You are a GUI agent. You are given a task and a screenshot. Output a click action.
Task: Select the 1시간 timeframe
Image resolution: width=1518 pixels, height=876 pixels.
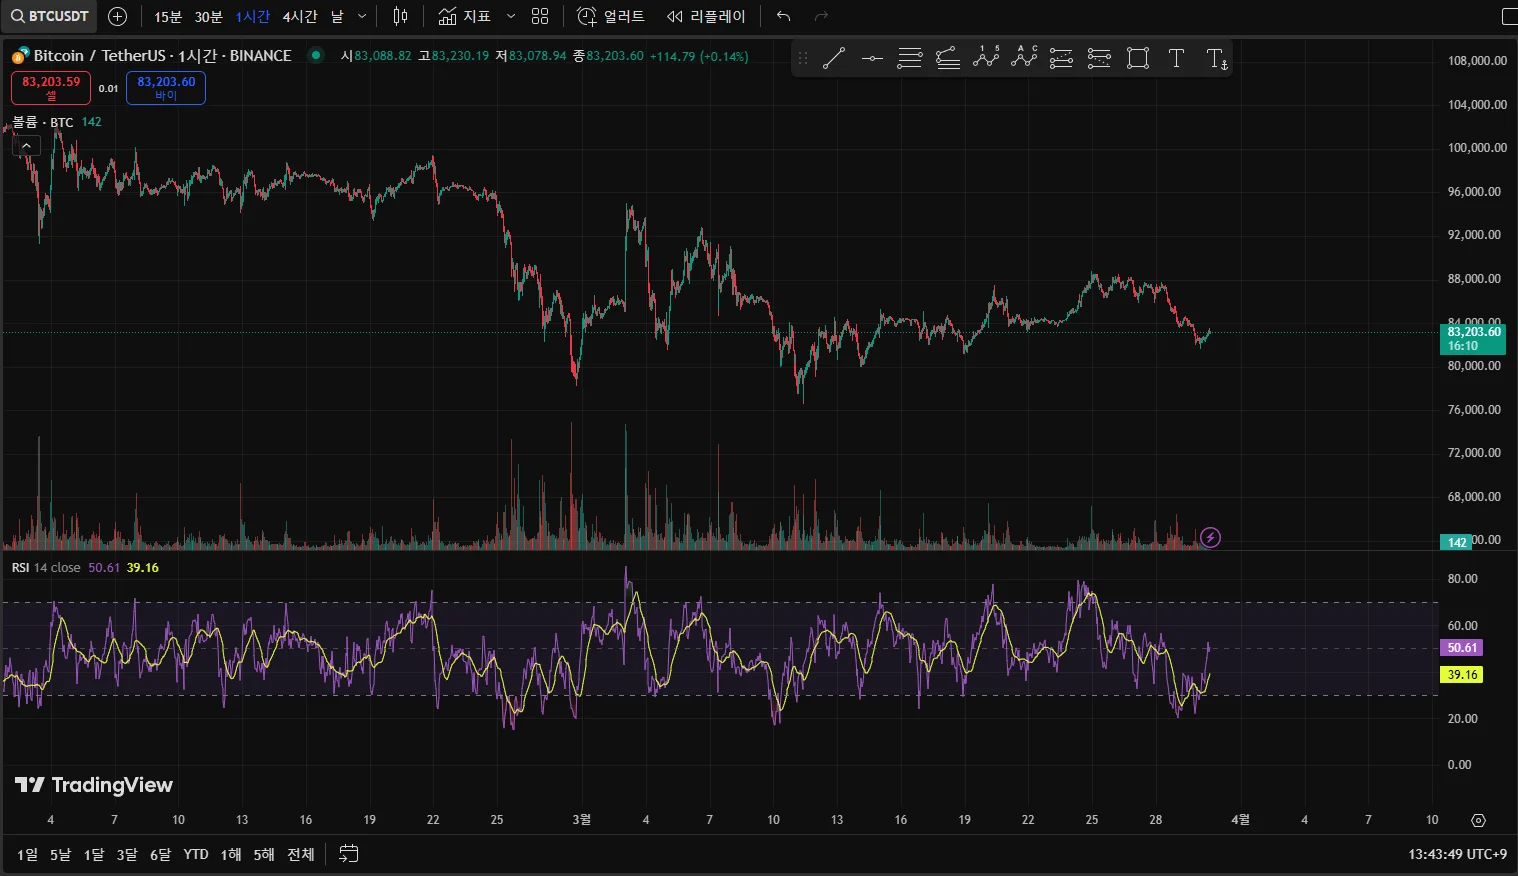[x=253, y=16]
